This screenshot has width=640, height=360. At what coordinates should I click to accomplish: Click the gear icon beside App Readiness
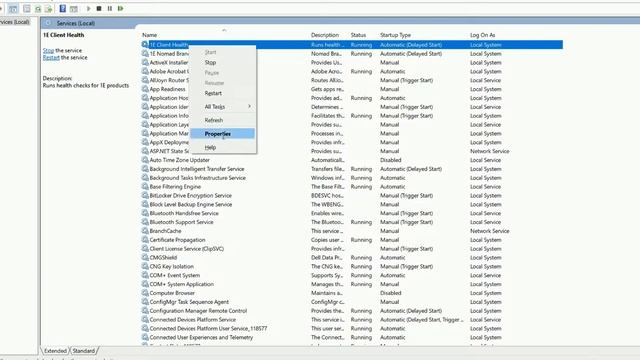click(x=145, y=89)
